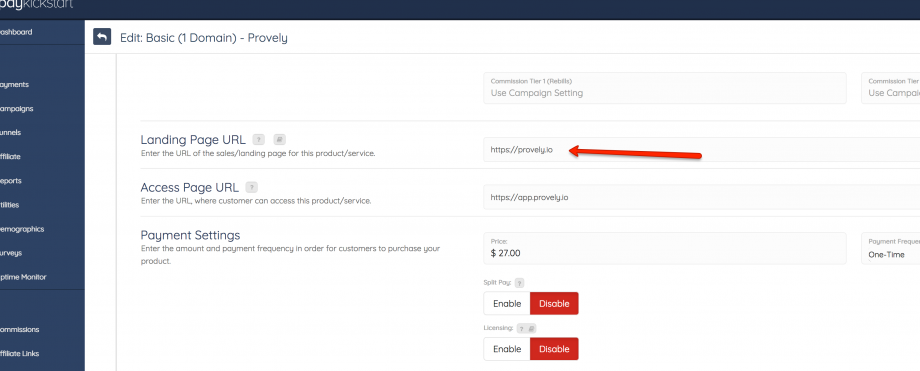Open help icon next to Access Page URL

(x=252, y=187)
